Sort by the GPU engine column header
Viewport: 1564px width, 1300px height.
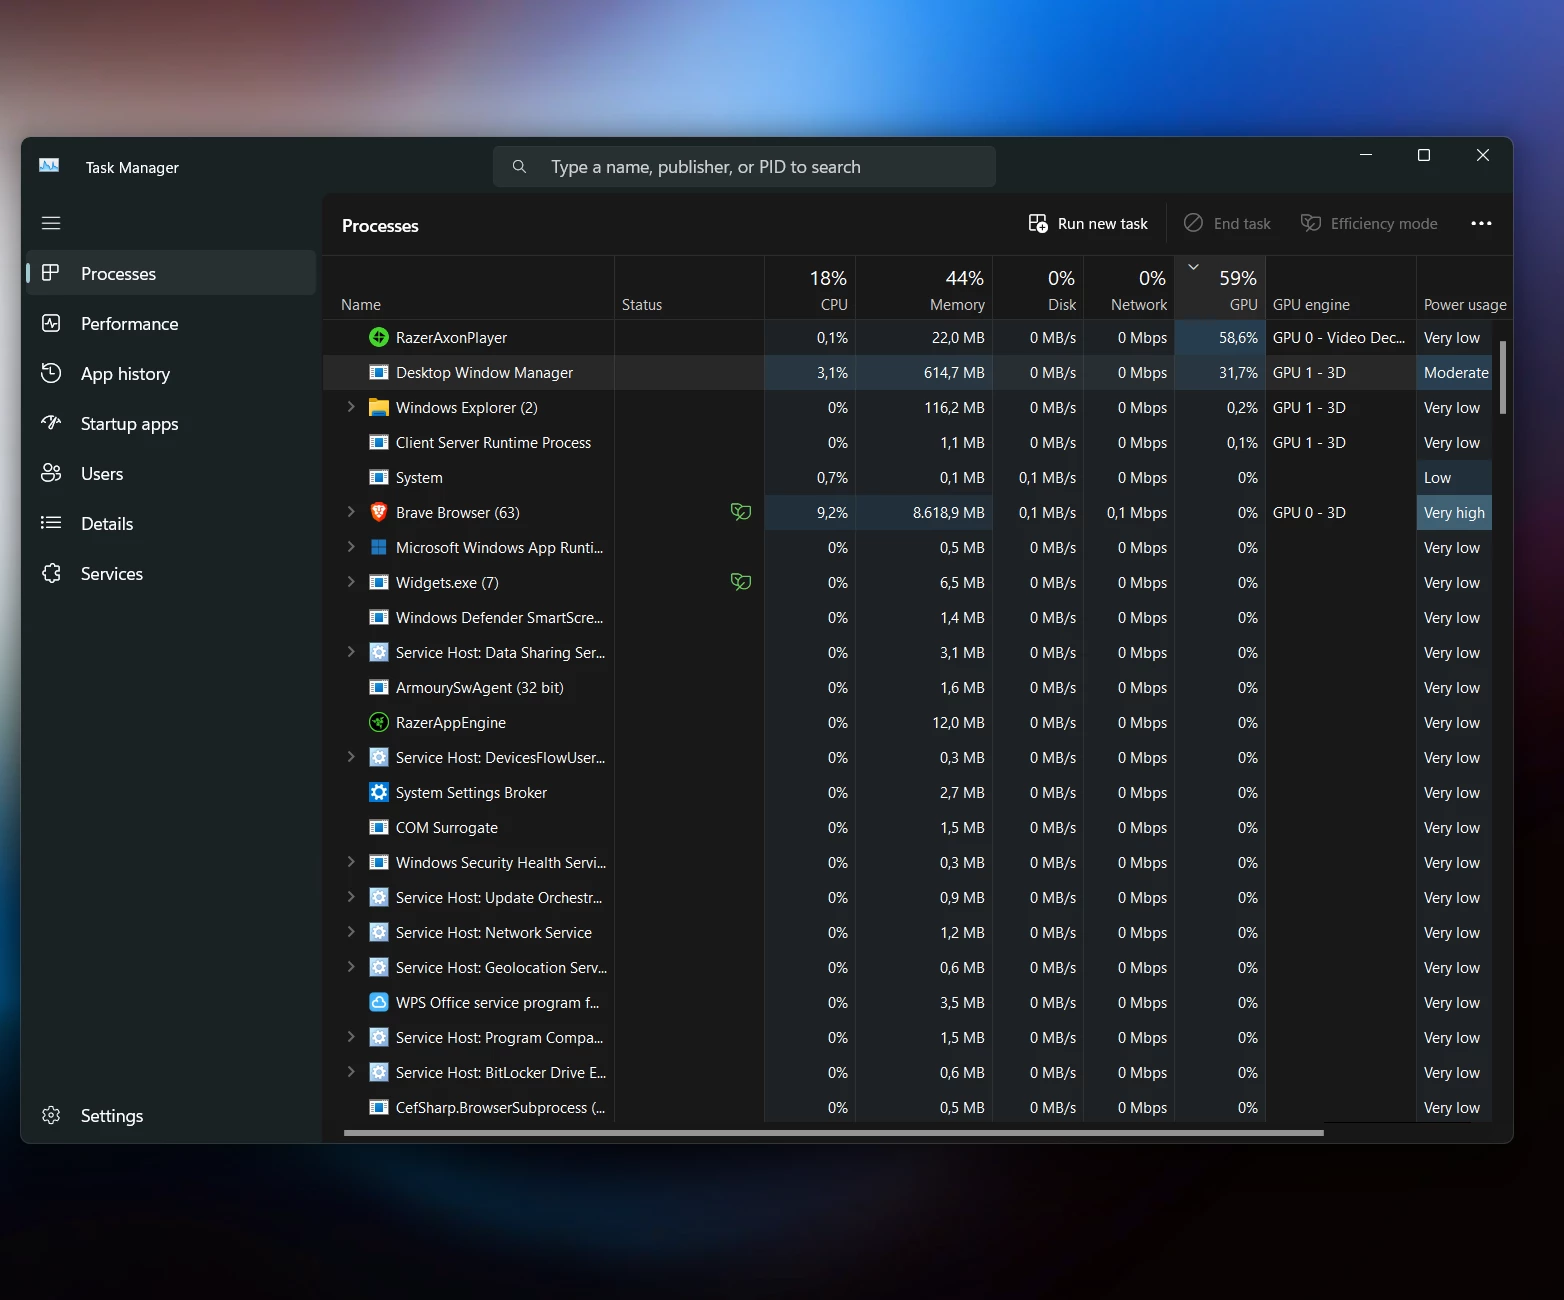[x=1341, y=288]
